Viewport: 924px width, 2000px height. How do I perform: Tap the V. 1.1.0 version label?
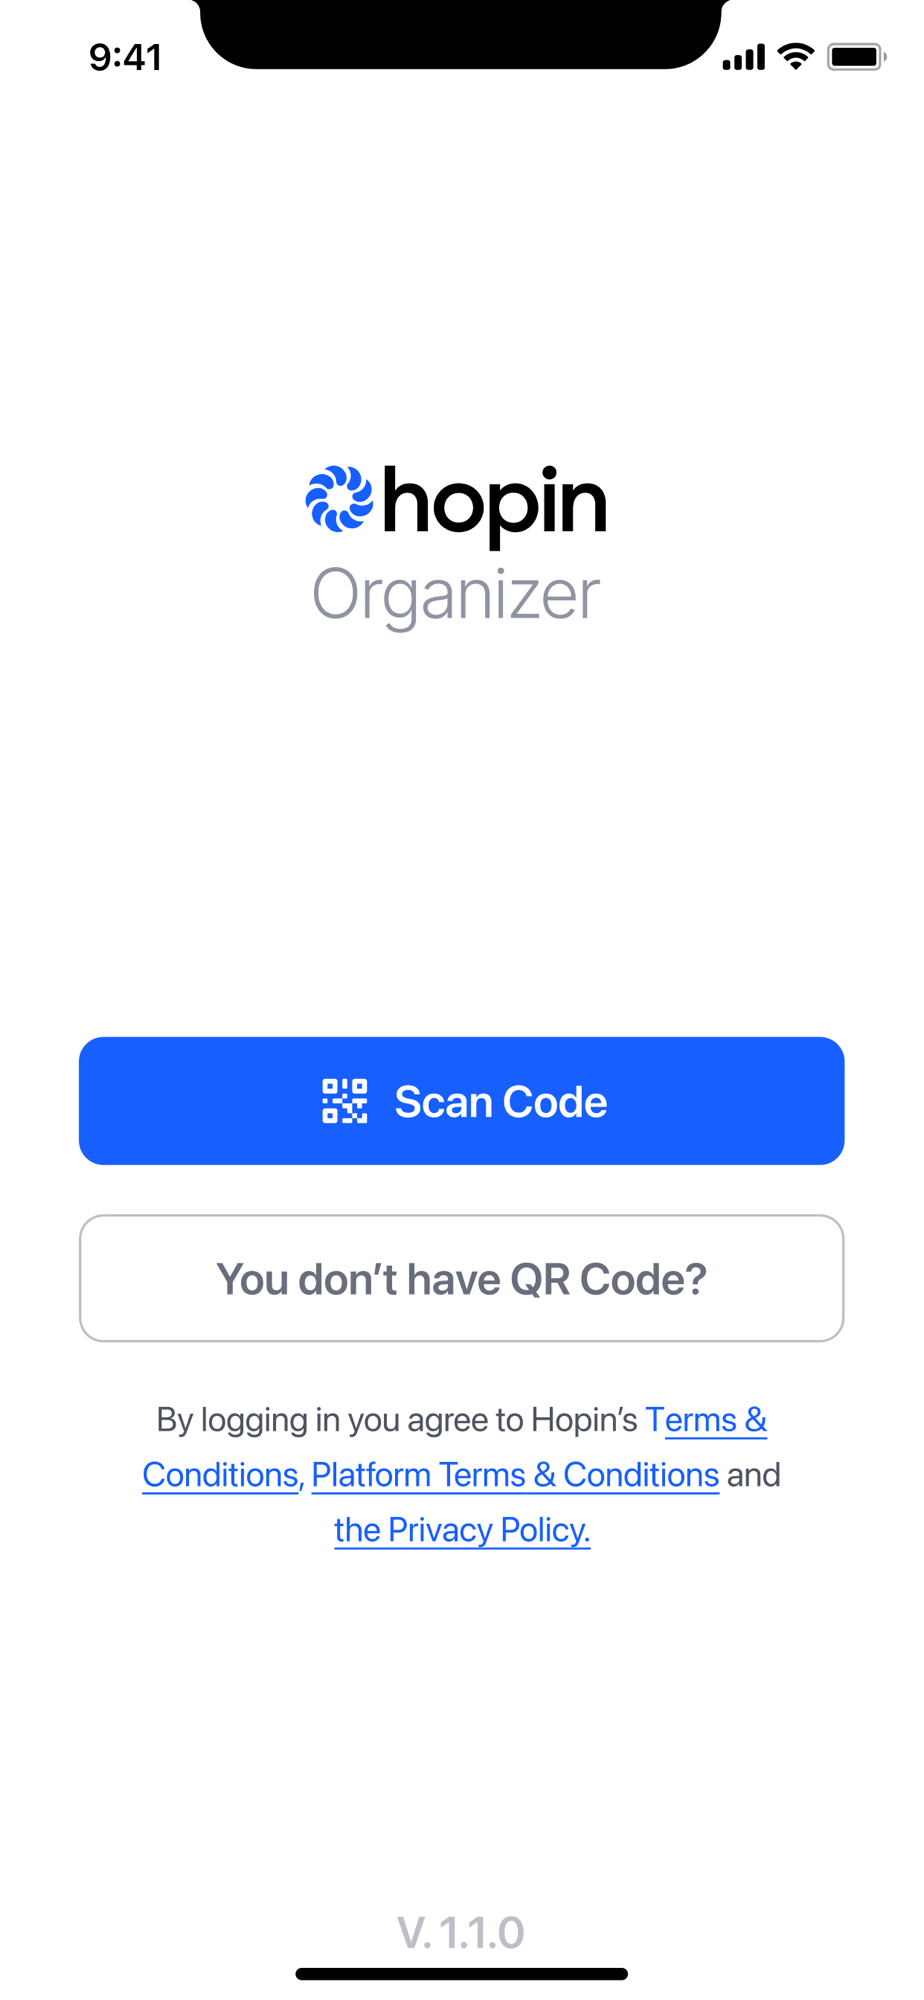(461, 1932)
